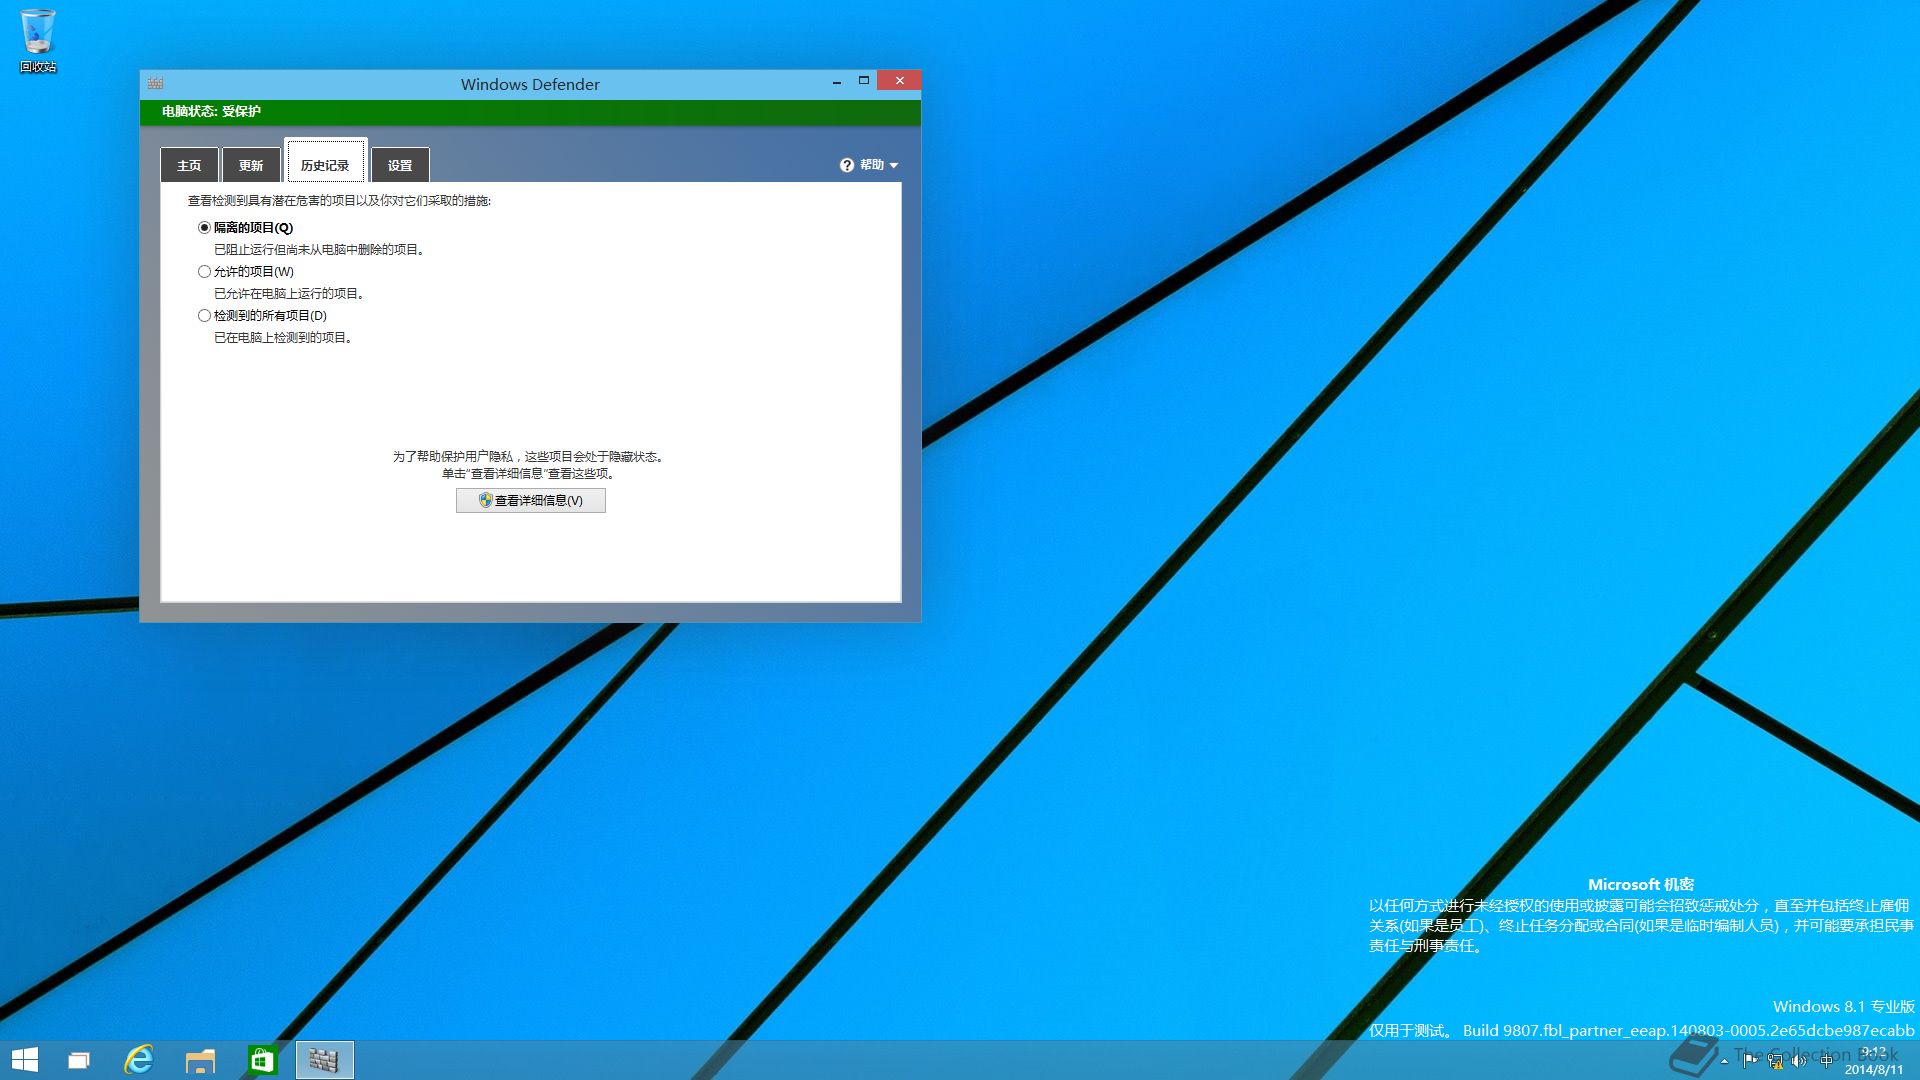The image size is (1920, 1080).
Task: Select the 隔离的项目(Q) radio button
Action: [x=204, y=228]
